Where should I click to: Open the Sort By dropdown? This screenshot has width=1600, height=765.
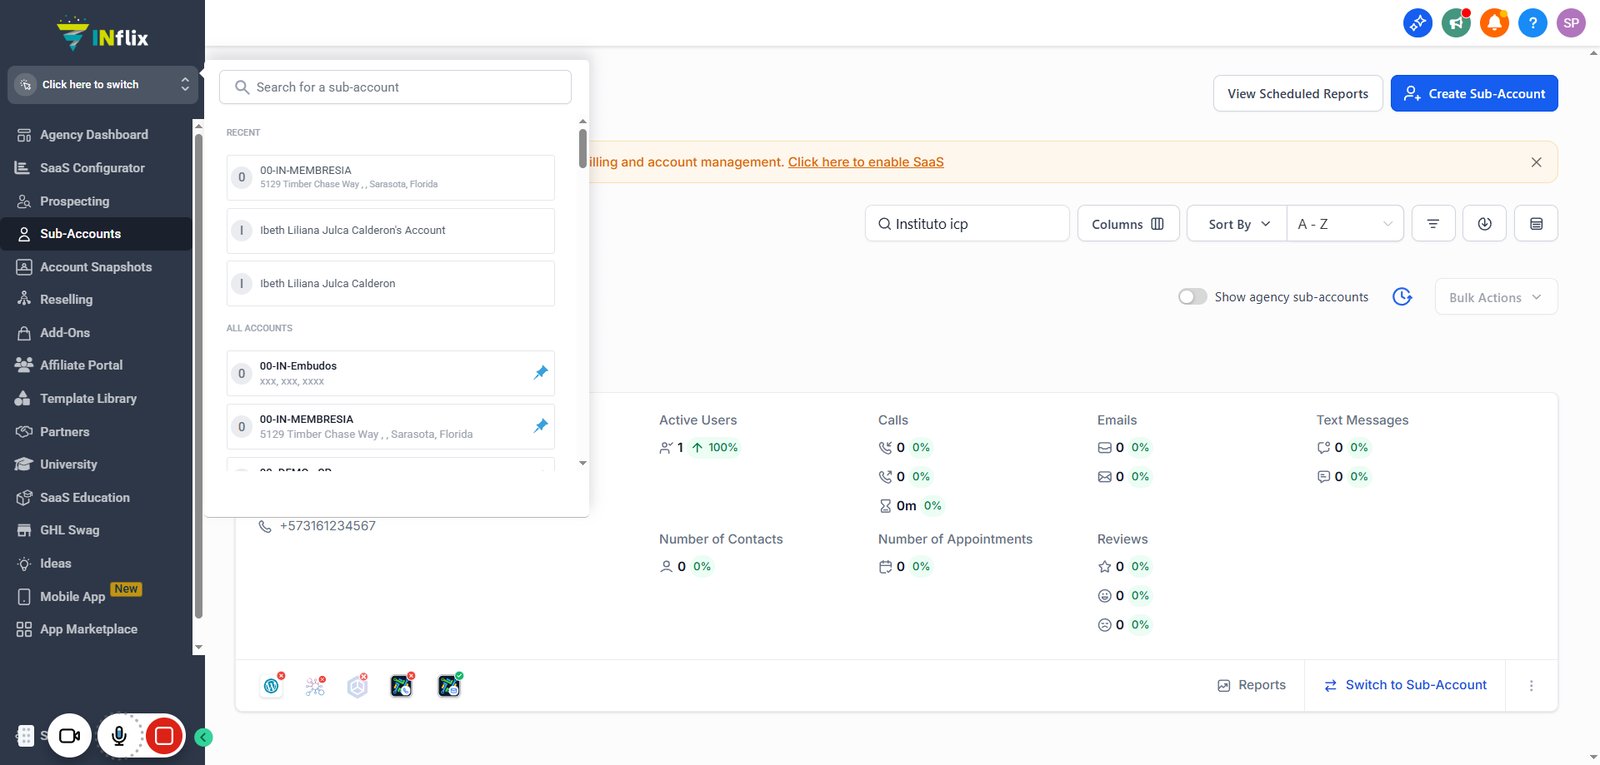coord(1237,224)
